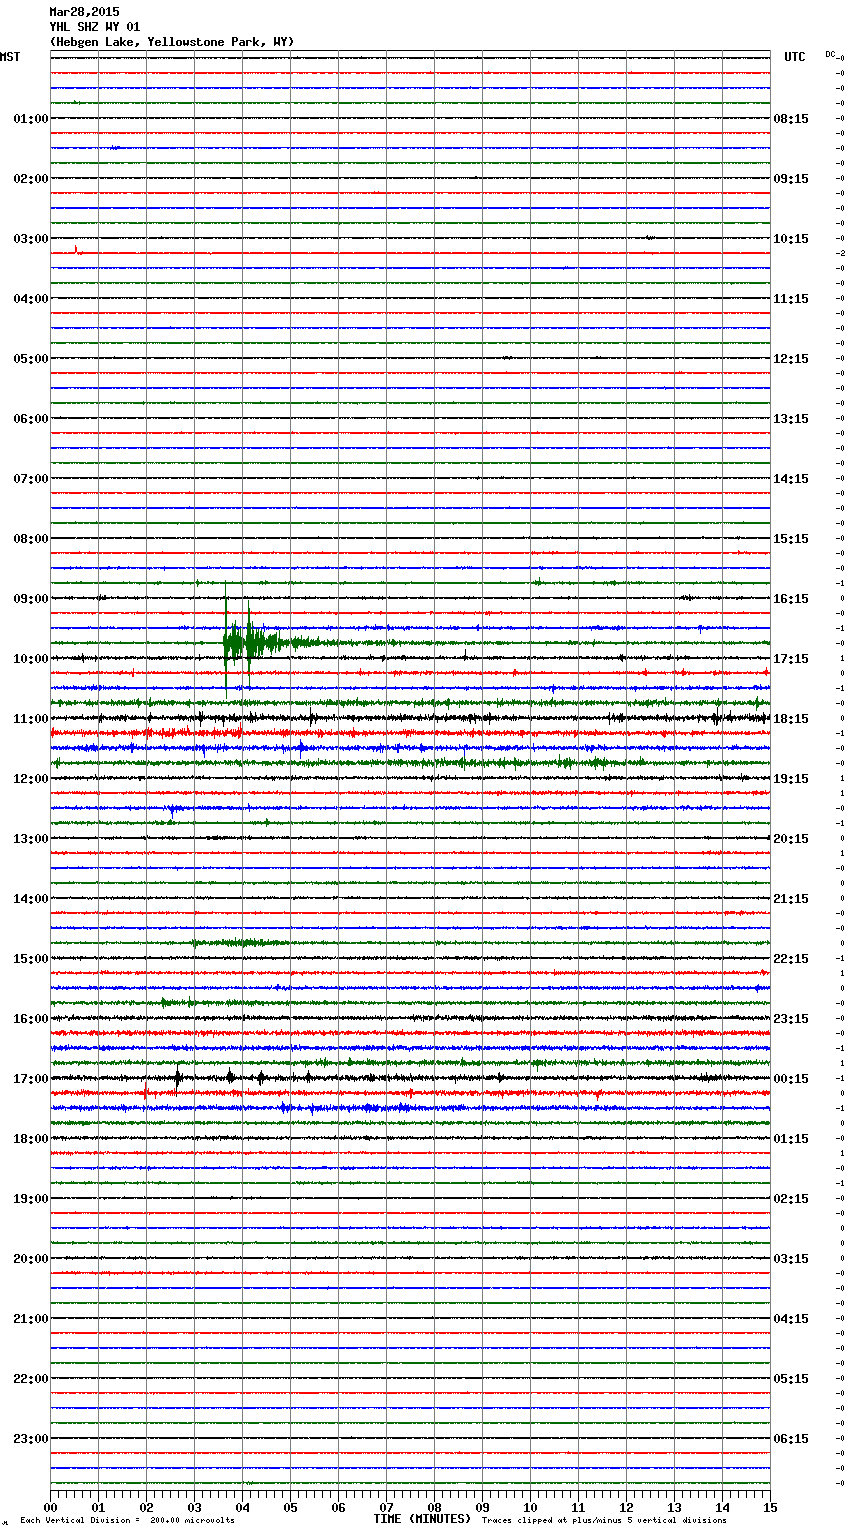Click the TIME (MINUTES) axis title

[422, 1519]
